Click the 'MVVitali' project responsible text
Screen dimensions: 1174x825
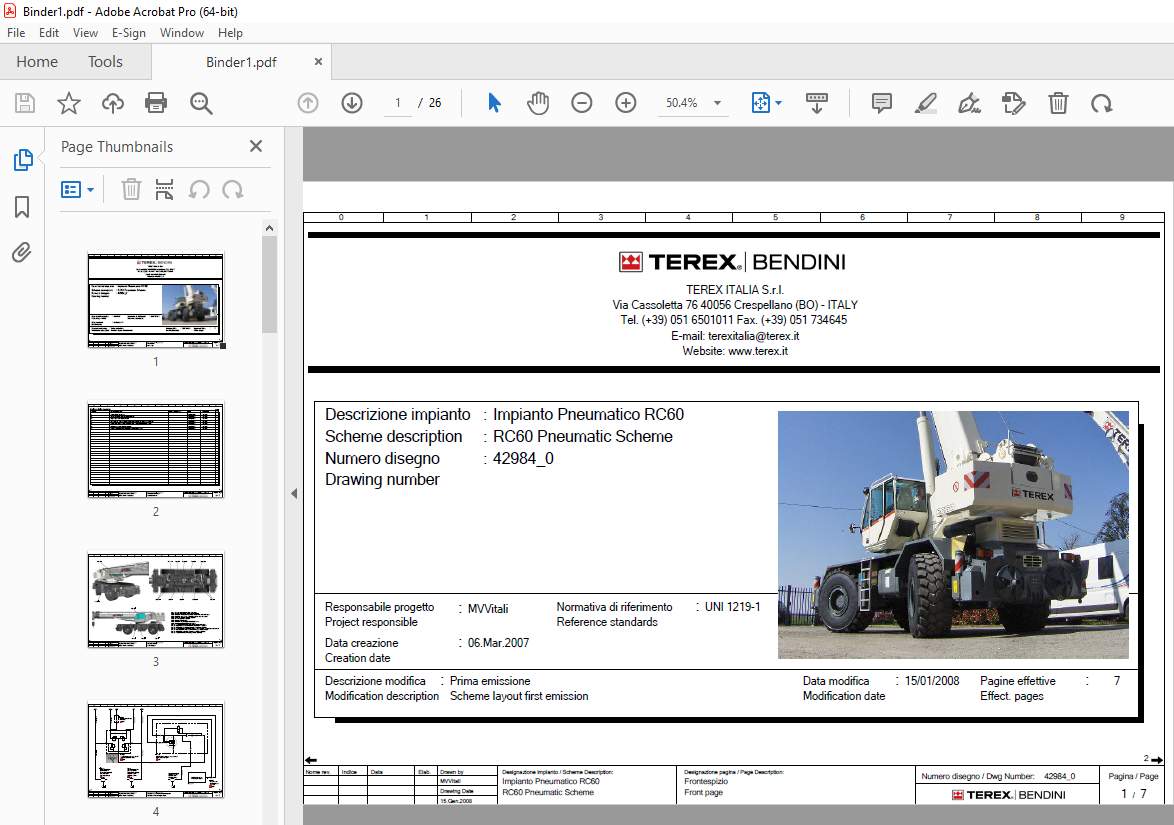488,609
